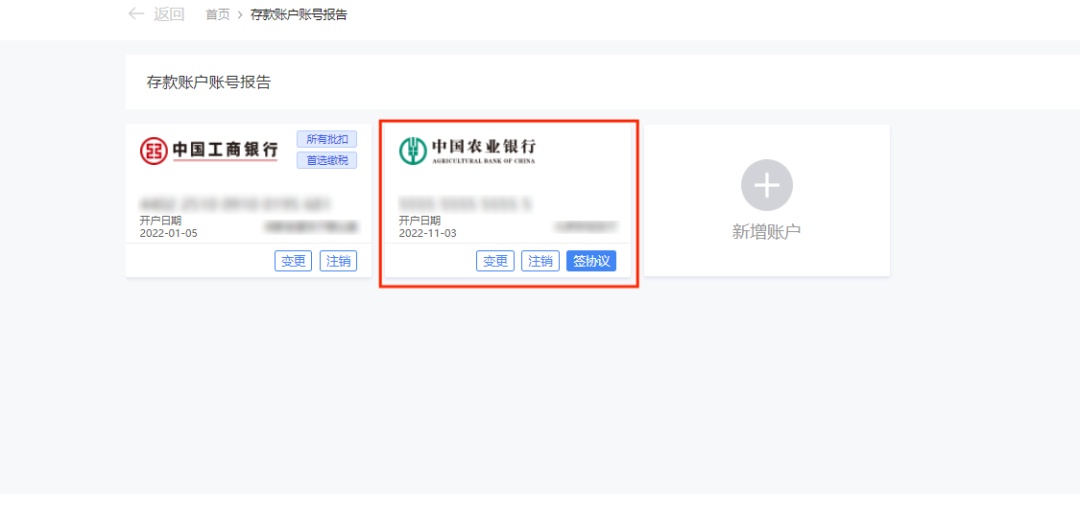Click the 返回 text link
Viewport: 1080px width, 516px height.
pyautogui.click(x=169, y=14)
